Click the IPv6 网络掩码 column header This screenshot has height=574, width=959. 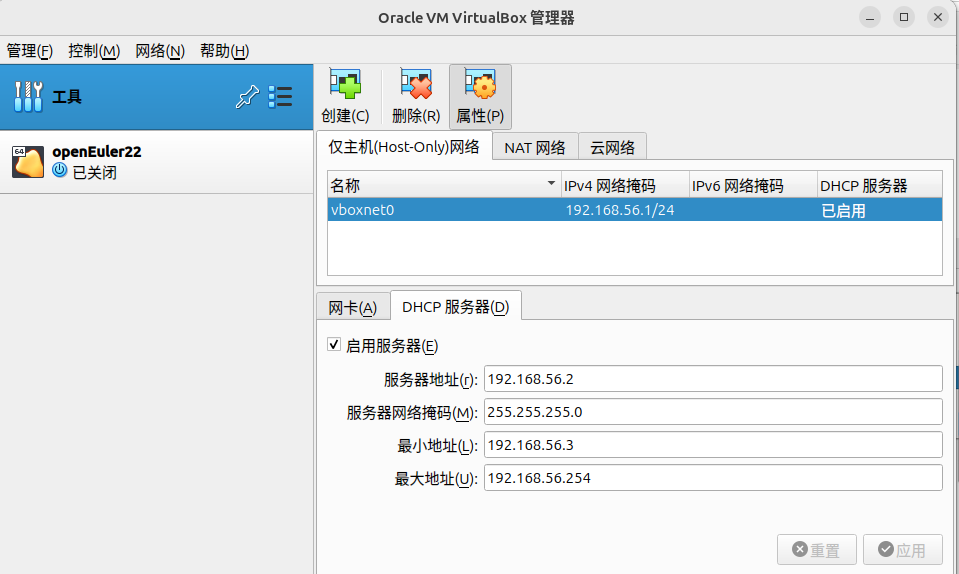[753, 185]
